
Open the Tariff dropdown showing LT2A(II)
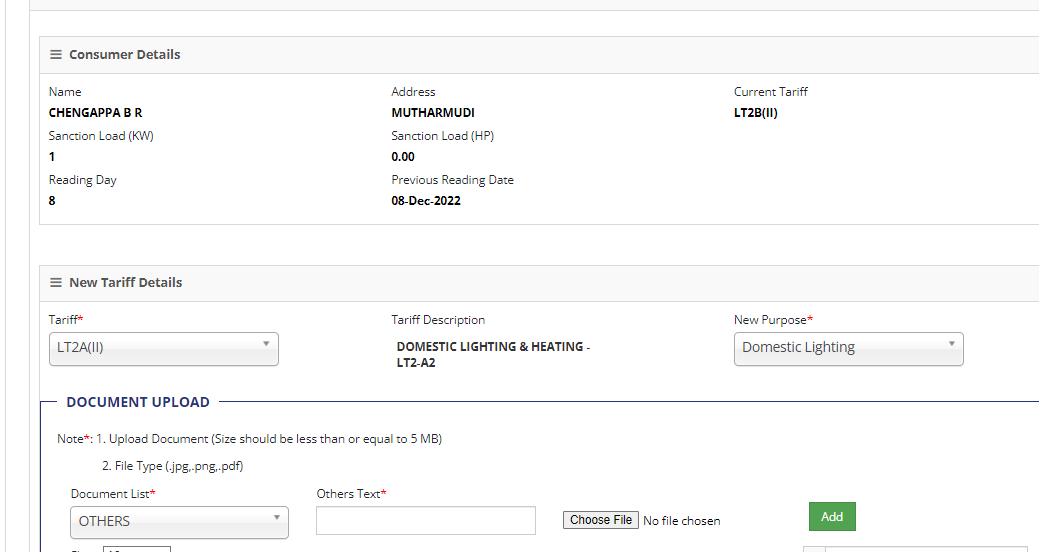(164, 349)
